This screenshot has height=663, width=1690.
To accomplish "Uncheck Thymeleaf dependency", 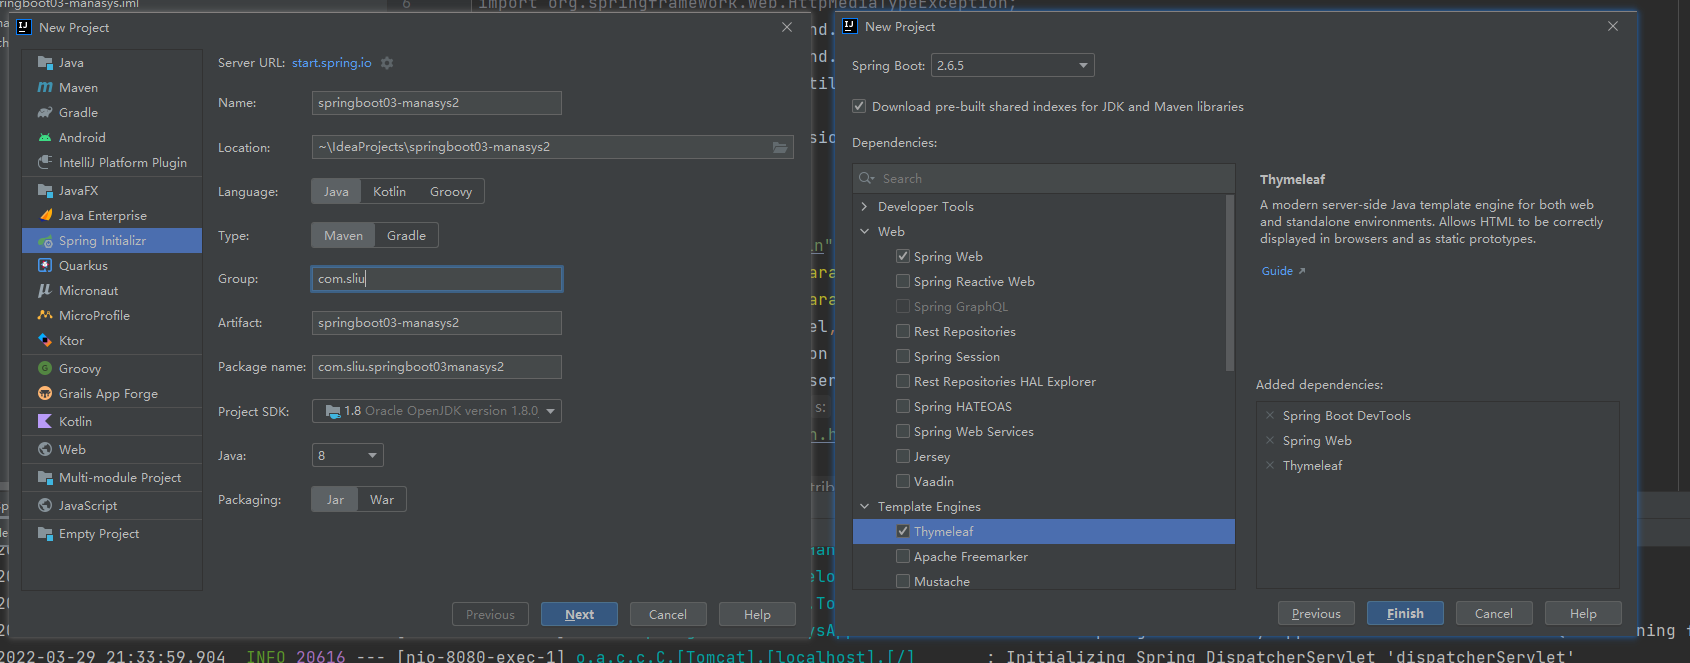I will pos(903,531).
